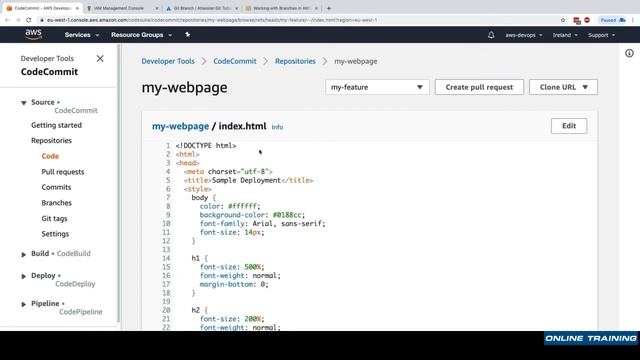Open the Services menu
The height and width of the screenshot is (360, 640).
pyautogui.click(x=82, y=35)
